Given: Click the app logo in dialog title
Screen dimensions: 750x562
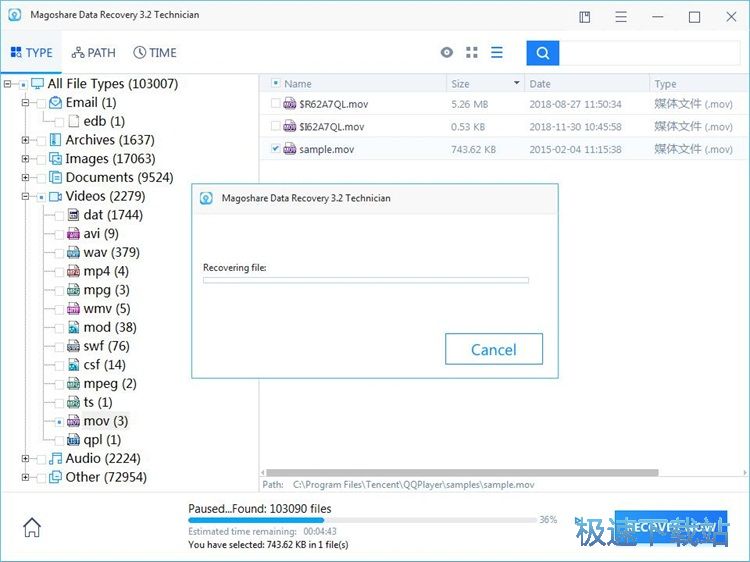Looking at the screenshot, I should pyautogui.click(x=206, y=198).
